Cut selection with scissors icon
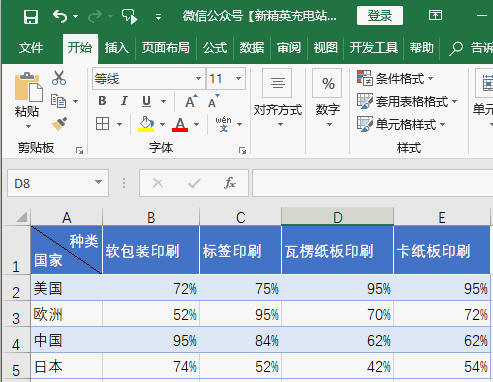493x382 pixels. coord(59,78)
